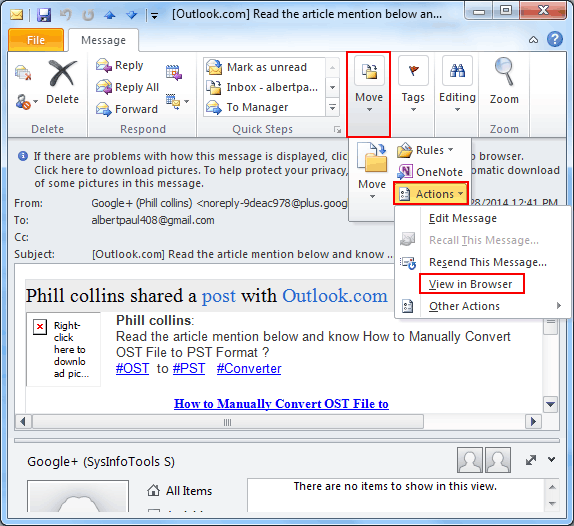The height and width of the screenshot is (526, 574).
Task: Click the #Converter hashtag link
Action: pos(249,368)
